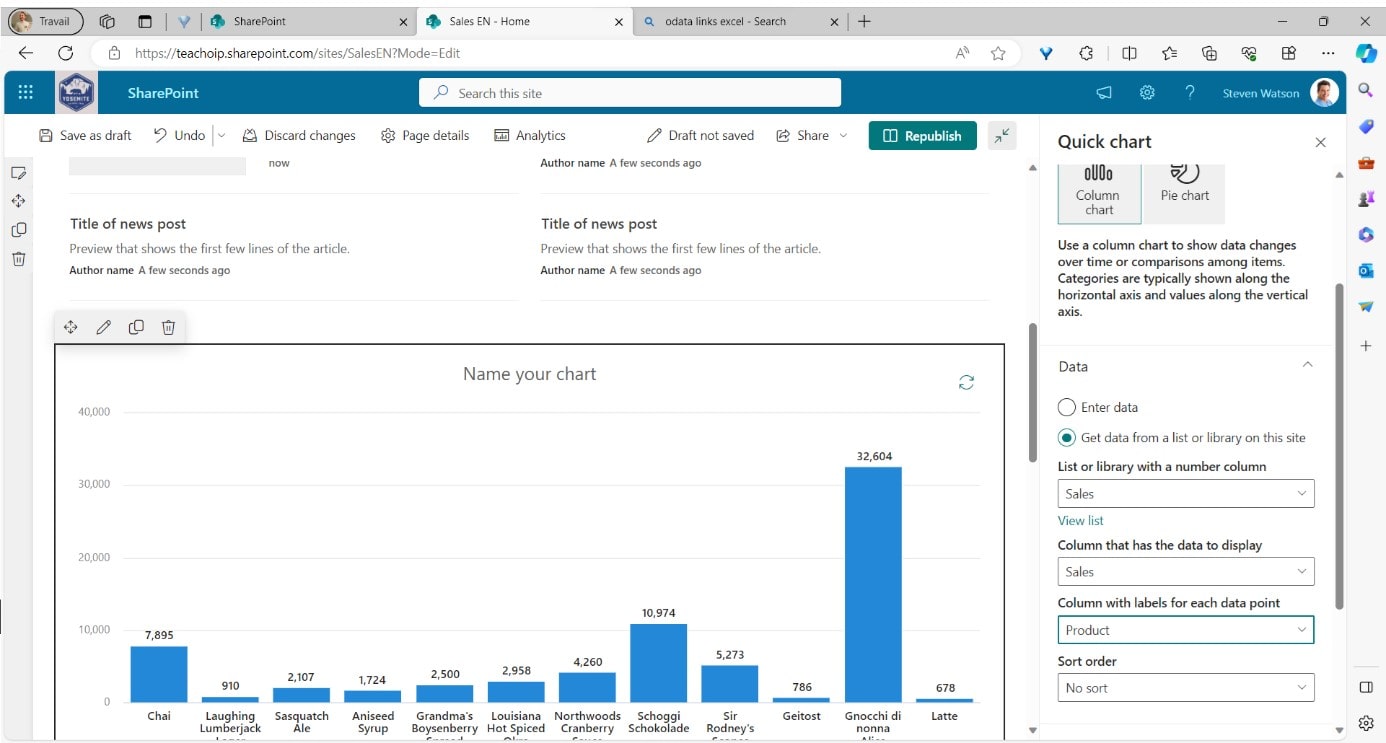The image size is (1386, 743).
Task: Close the Quick chart pane
Action: pos(1320,142)
